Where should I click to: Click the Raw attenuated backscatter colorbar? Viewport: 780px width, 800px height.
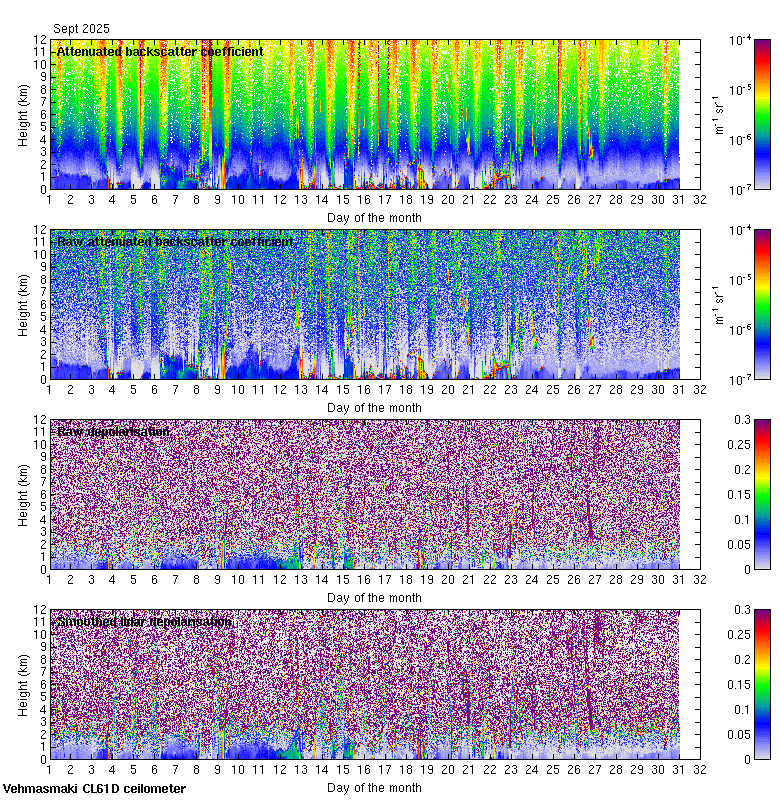(x=762, y=305)
